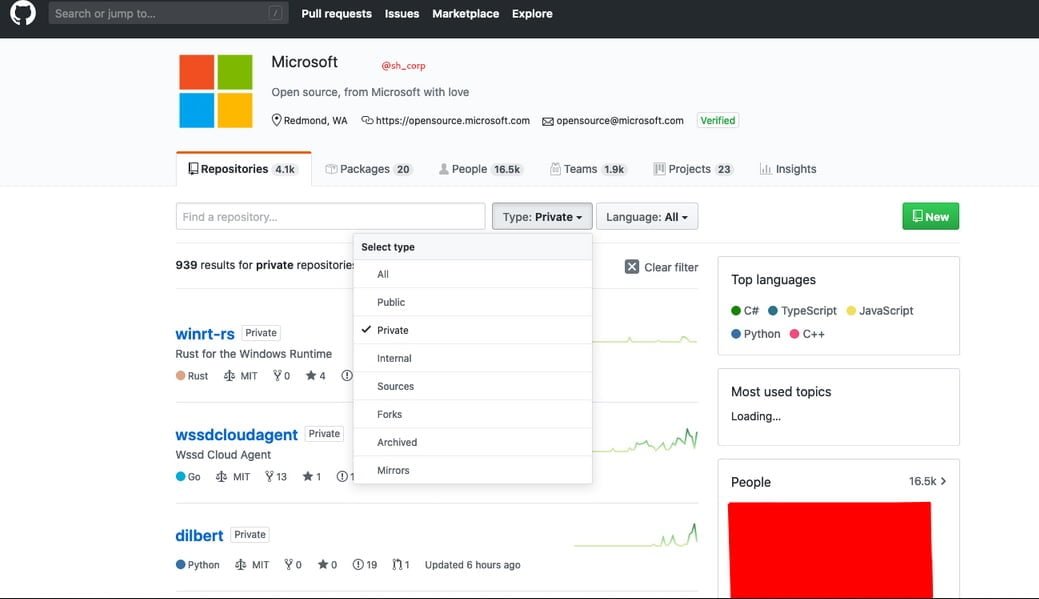Open https://opensource.microsoft.com link
Image resolution: width=1039 pixels, height=599 pixels.
[453, 121]
